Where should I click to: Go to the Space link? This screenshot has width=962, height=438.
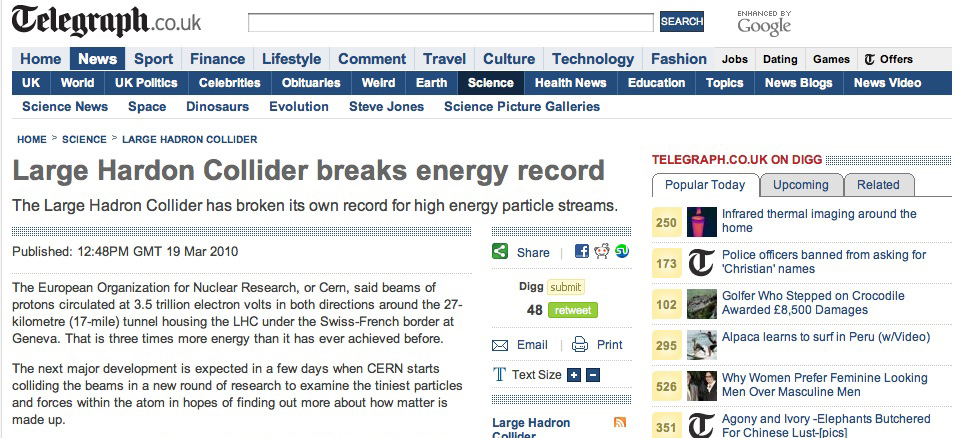click(147, 107)
